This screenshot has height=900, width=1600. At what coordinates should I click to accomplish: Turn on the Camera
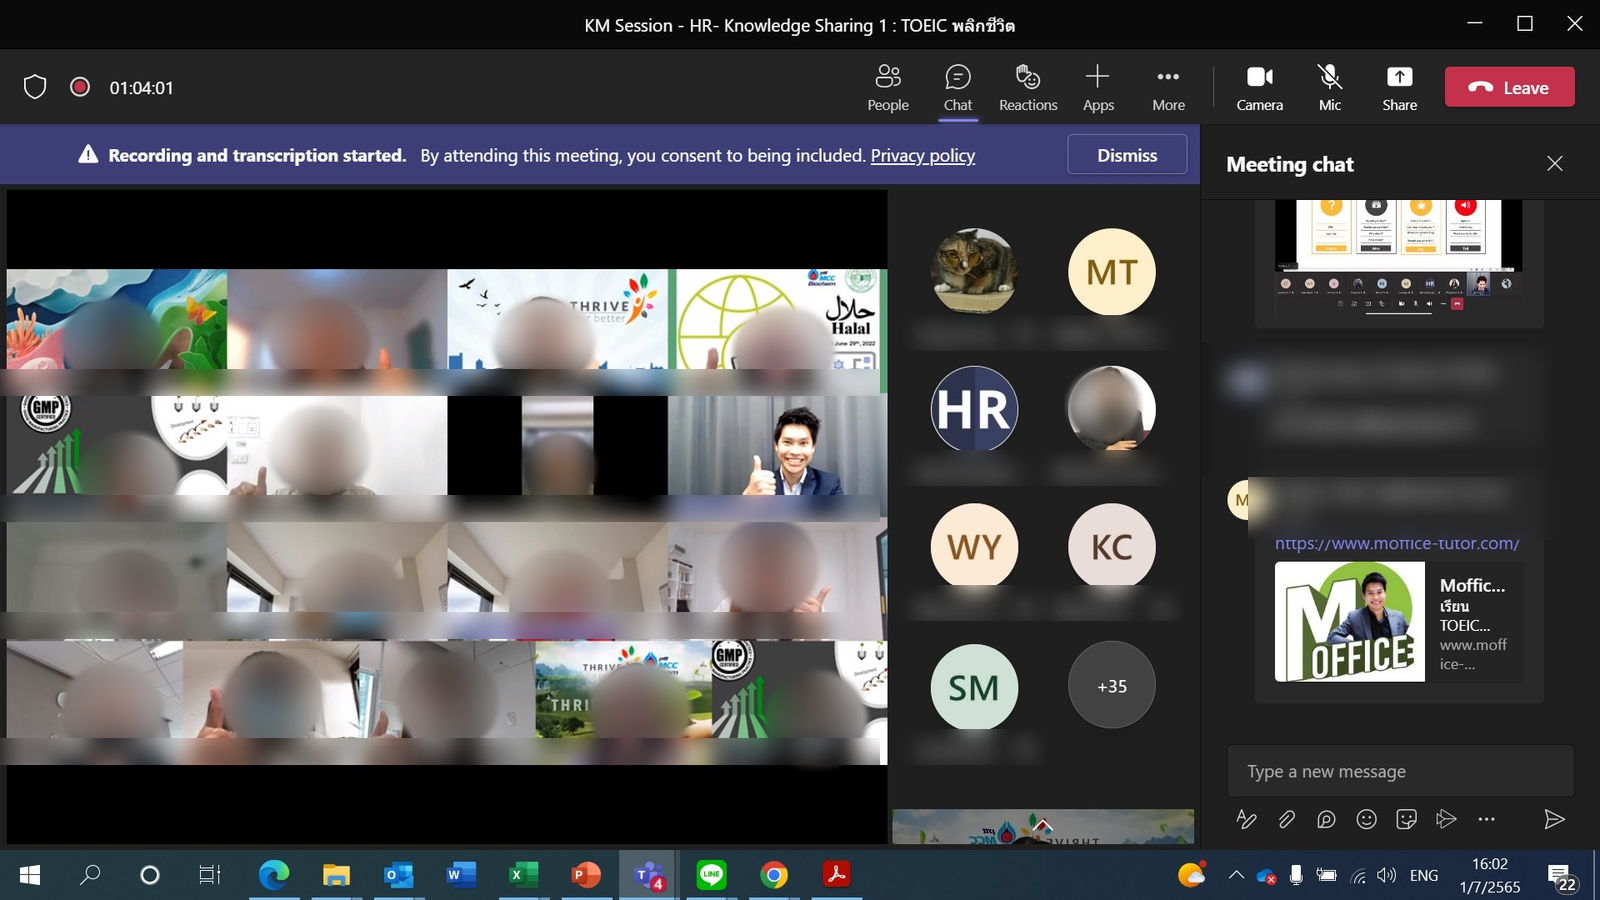[x=1260, y=88]
